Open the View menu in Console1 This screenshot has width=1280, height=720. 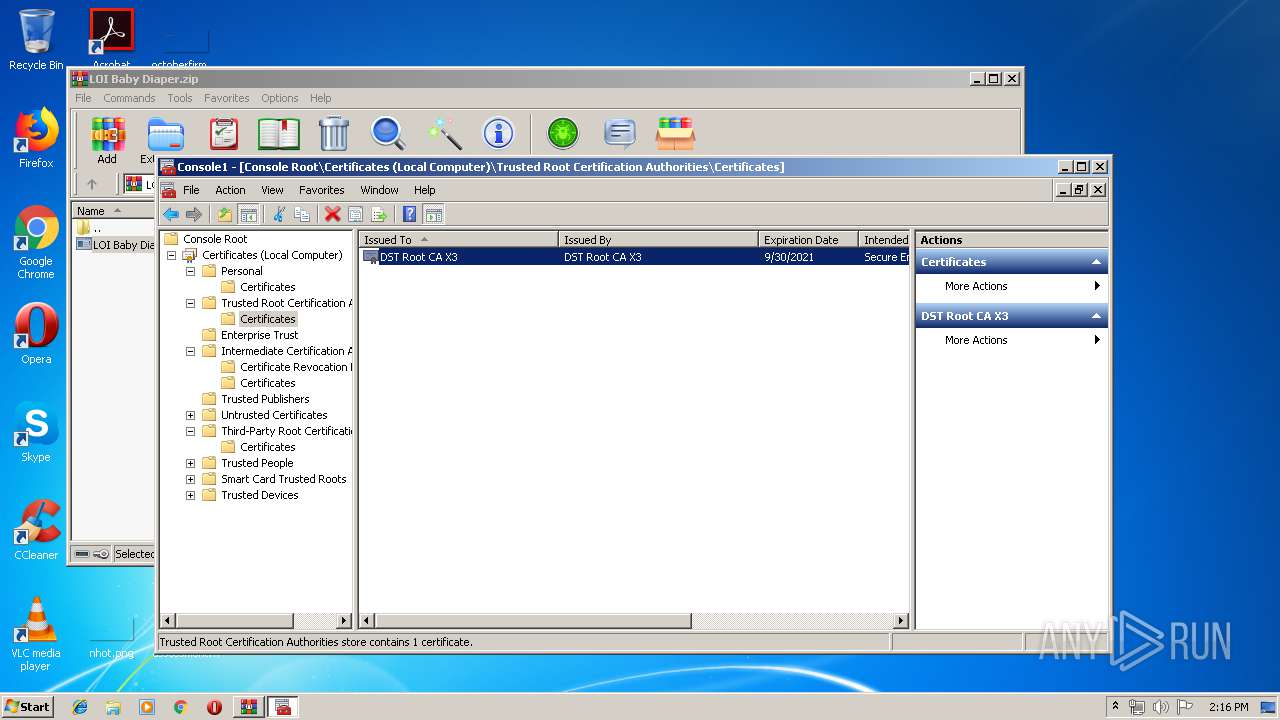(272, 190)
